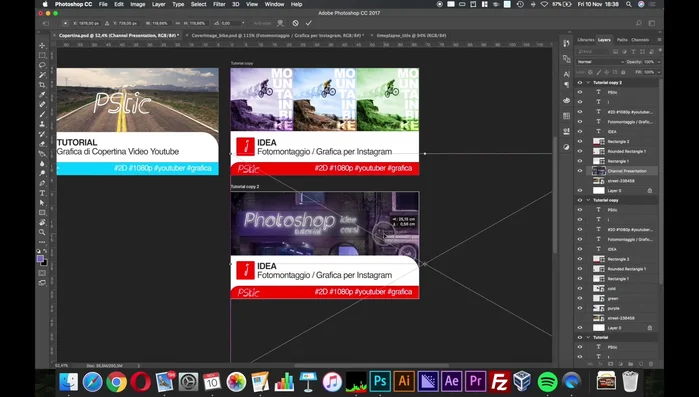
Task: Select the Rectangular Marquee tool
Action: tap(42, 55)
